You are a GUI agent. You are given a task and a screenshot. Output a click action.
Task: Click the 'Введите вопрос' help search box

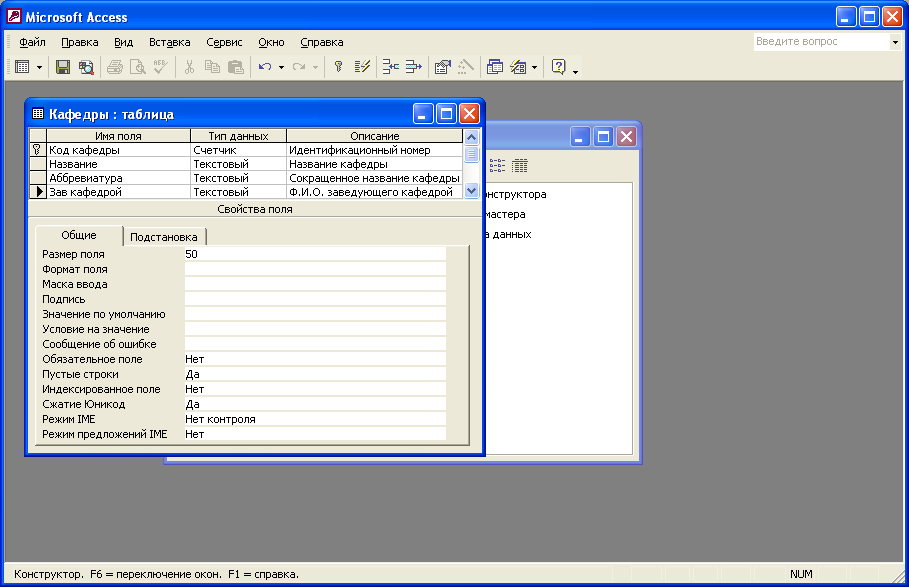(x=821, y=42)
